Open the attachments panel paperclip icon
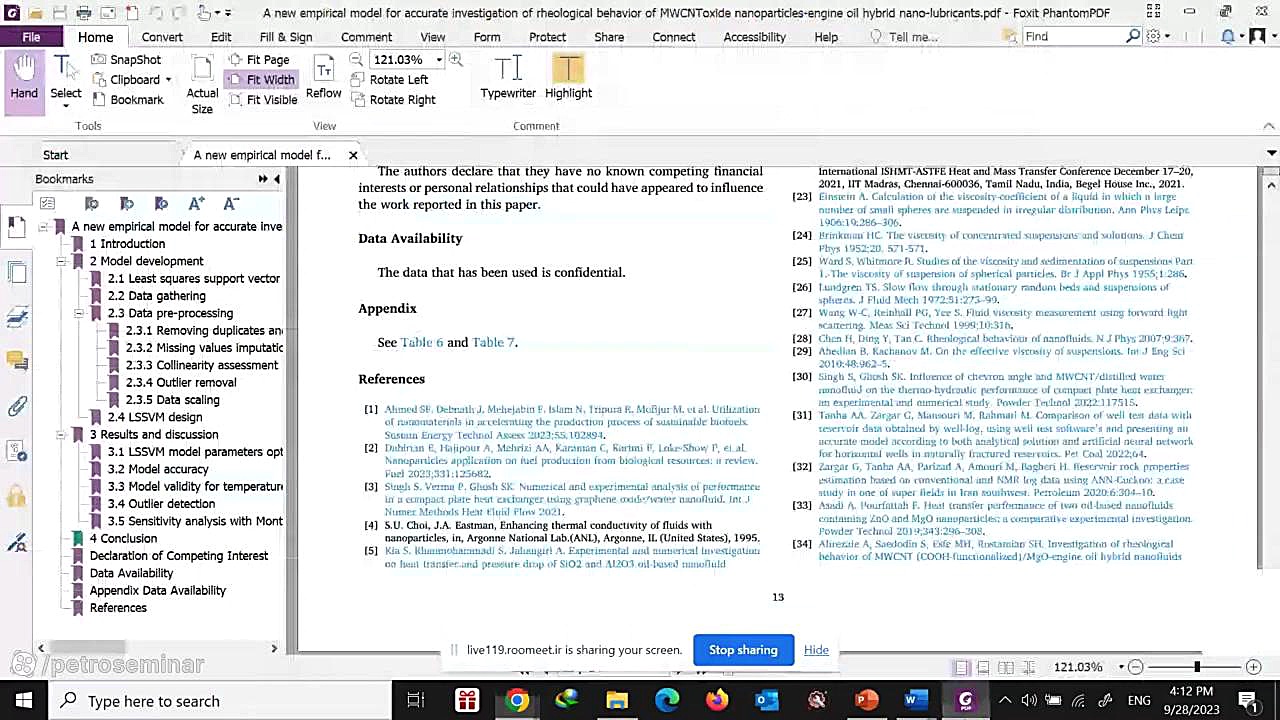Viewport: 1280px width, 720px height. (x=17, y=406)
